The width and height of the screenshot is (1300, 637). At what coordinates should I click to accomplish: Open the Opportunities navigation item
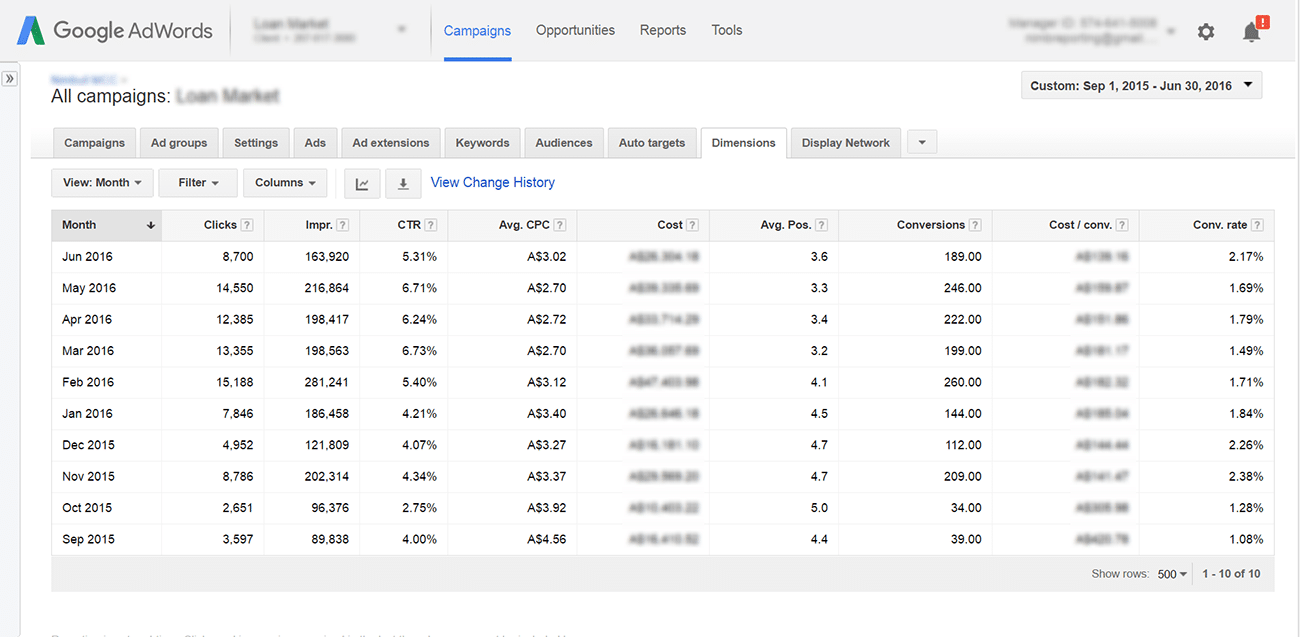(x=575, y=30)
